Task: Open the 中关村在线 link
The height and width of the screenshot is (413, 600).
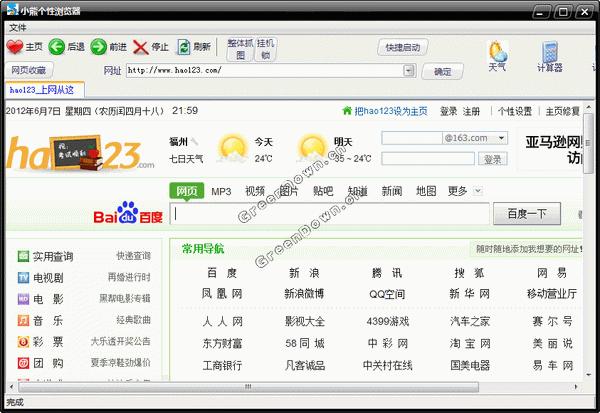Action: 388,365
